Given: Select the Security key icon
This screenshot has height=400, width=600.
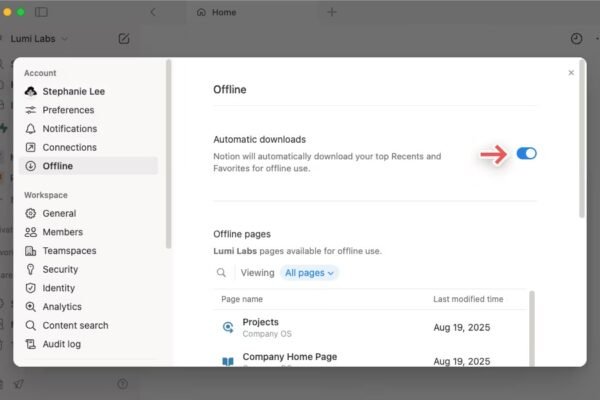Looking at the screenshot, I should (31, 269).
